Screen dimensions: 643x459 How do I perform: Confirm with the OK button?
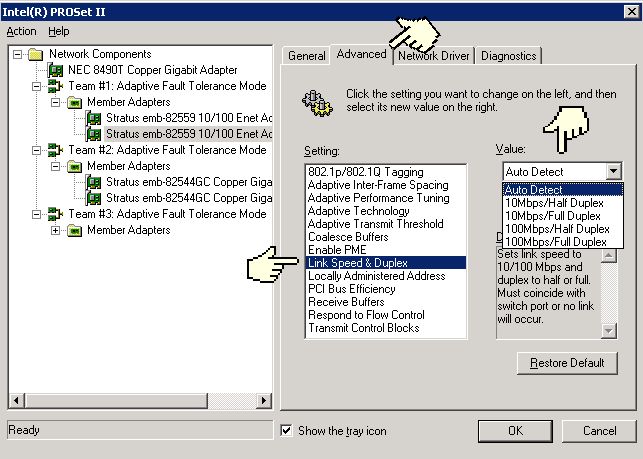coord(515,431)
